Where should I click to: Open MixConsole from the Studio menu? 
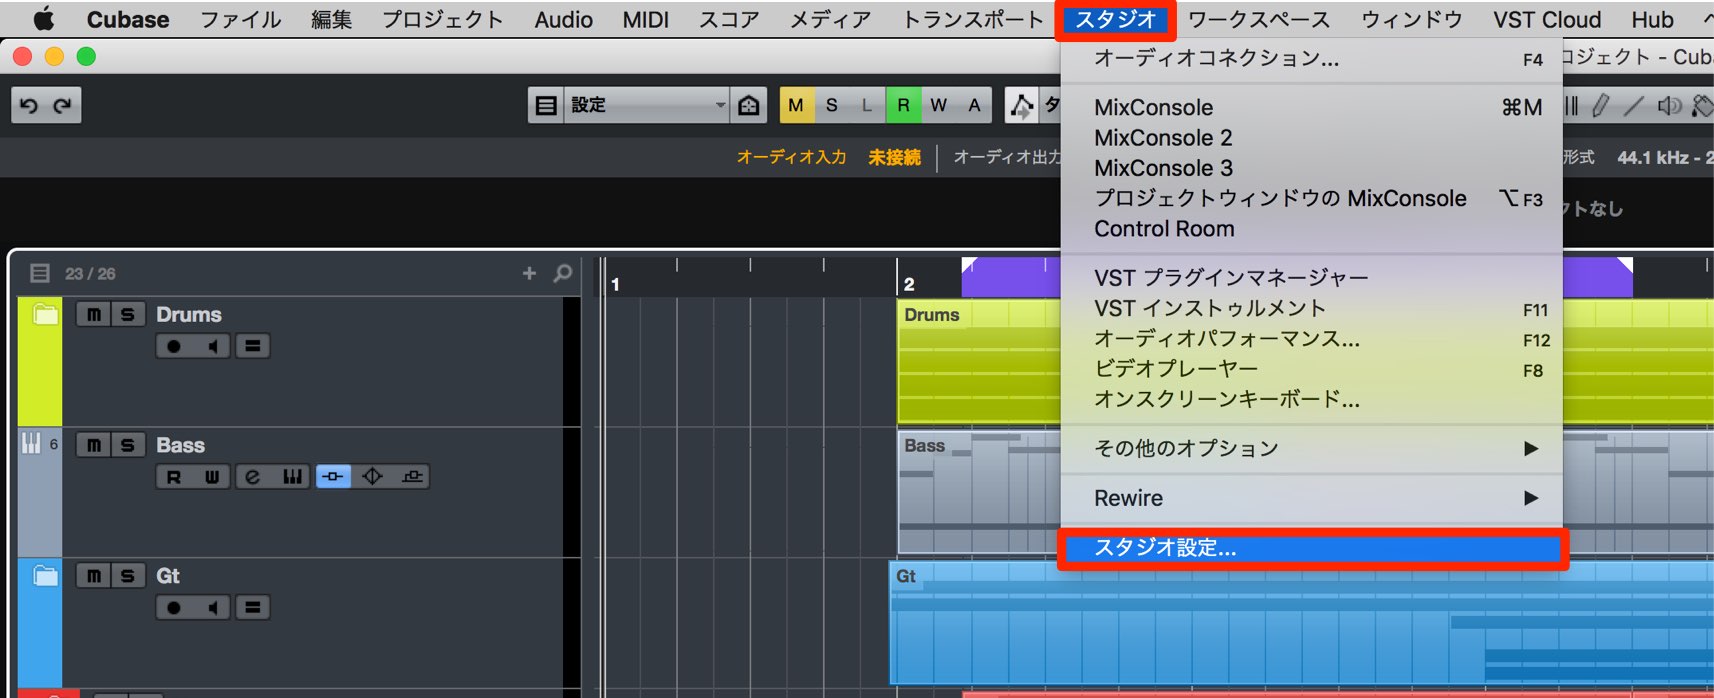pos(1312,107)
